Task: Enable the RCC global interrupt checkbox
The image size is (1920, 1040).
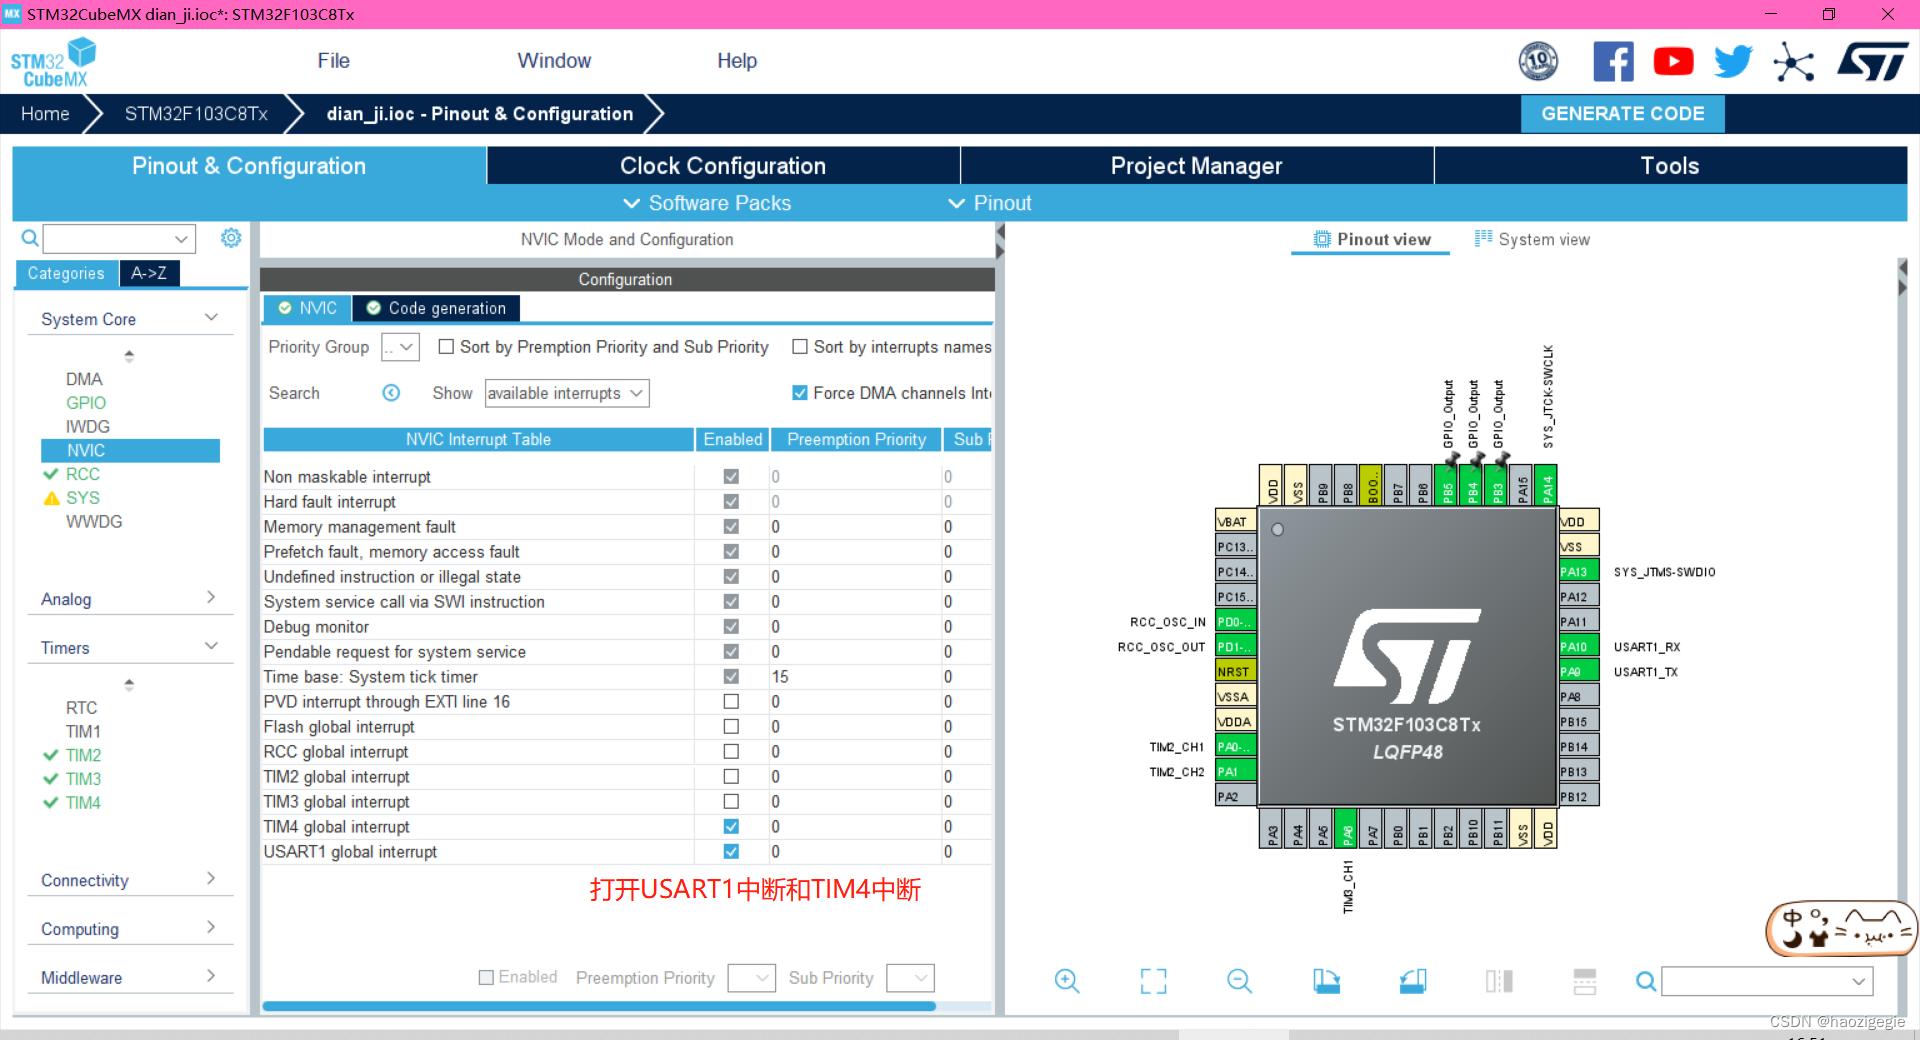Action: tap(731, 752)
